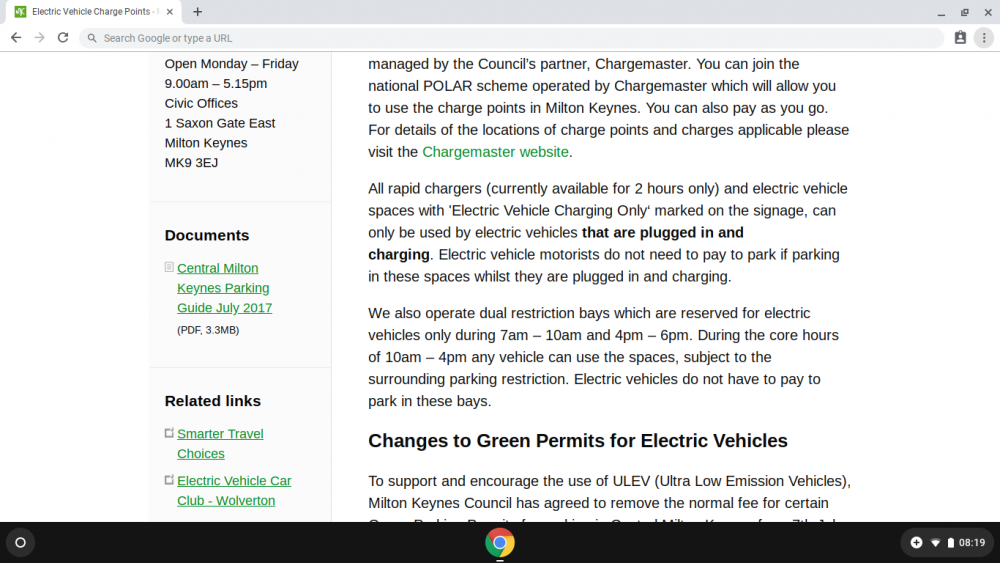
Task: Click the 'Open Monday – Friday' text
Action: (x=232, y=64)
